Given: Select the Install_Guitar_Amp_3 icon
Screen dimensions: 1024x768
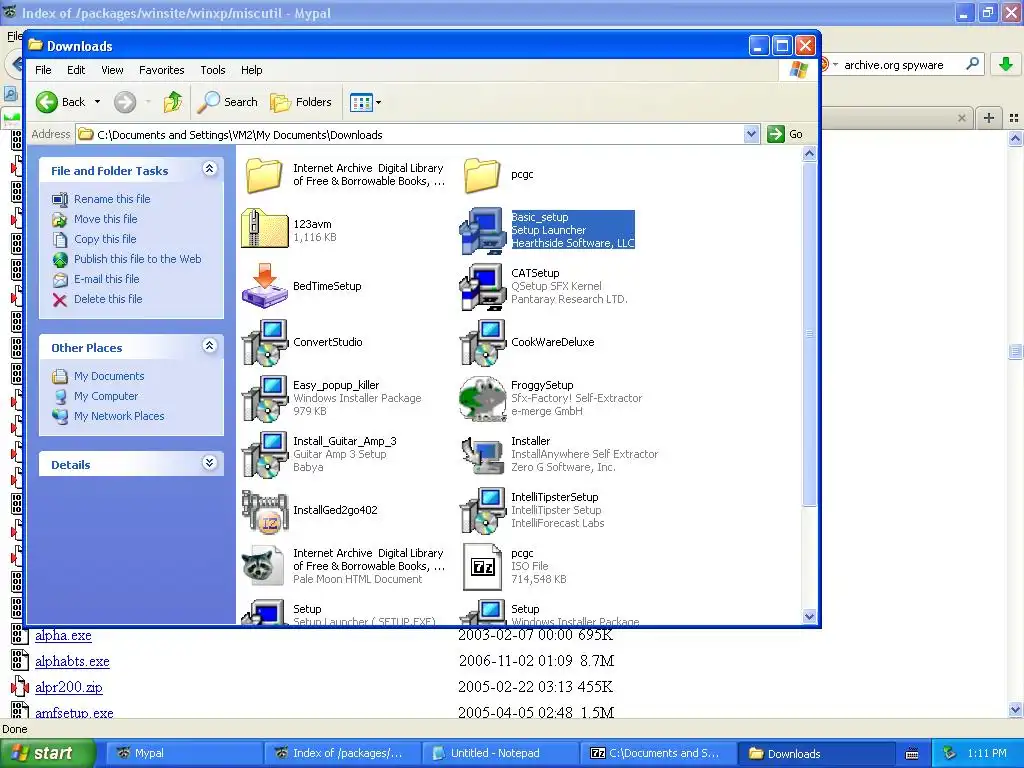Looking at the screenshot, I should click(264, 455).
